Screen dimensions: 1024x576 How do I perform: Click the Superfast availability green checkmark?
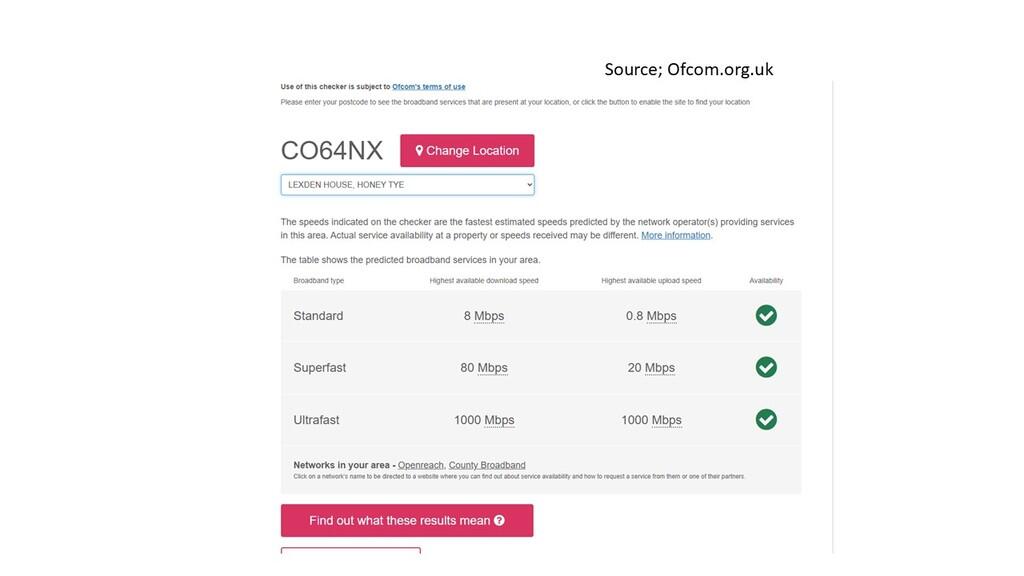click(x=766, y=367)
